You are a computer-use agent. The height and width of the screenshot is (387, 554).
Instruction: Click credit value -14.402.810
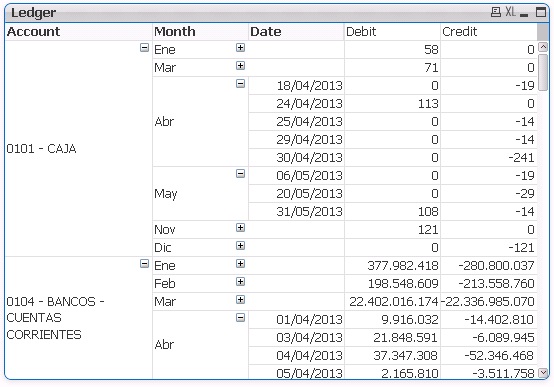[x=489, y=319]
